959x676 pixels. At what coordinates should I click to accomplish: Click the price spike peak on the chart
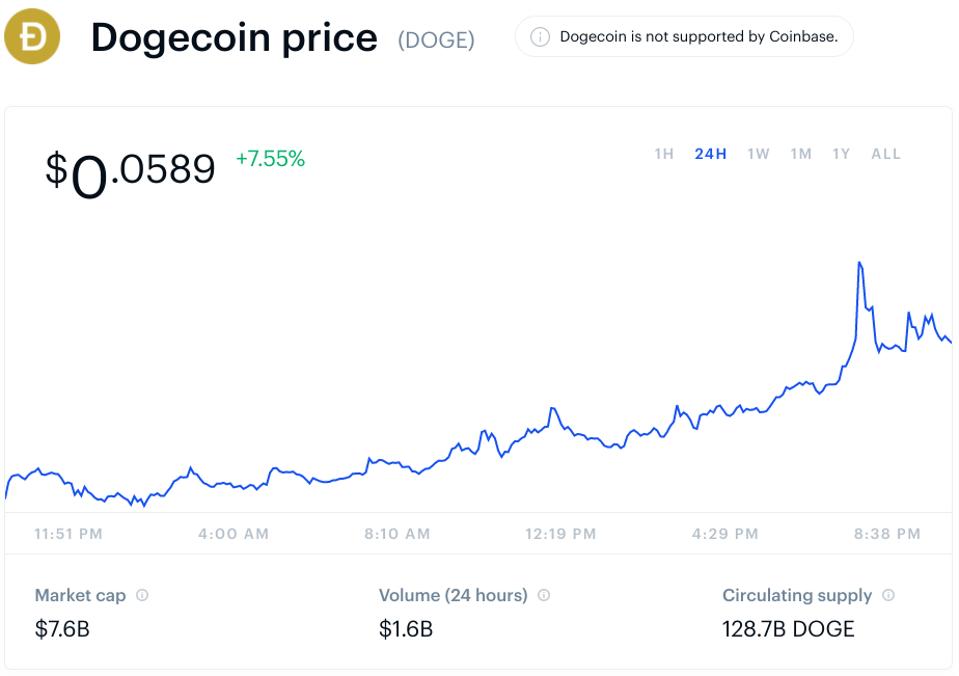tap(859, 262)
